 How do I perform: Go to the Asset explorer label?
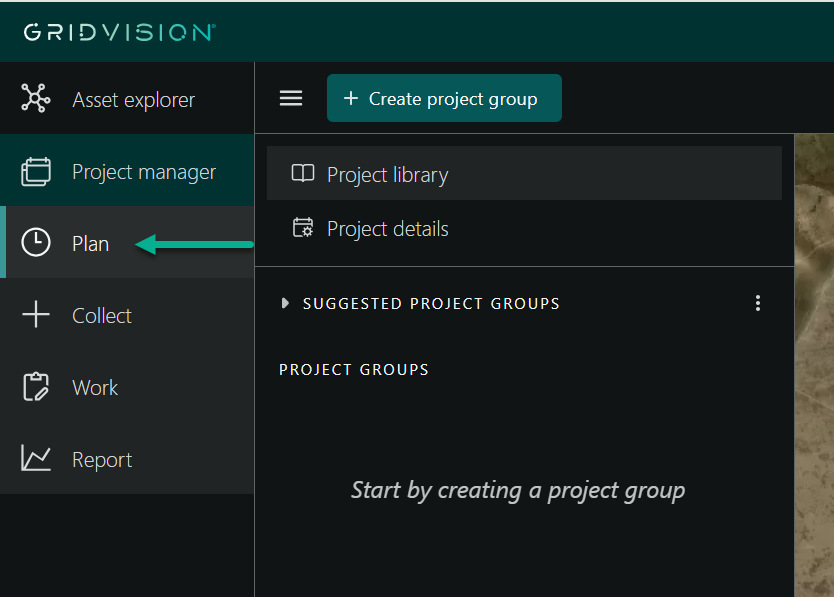[x=133, y=100]
